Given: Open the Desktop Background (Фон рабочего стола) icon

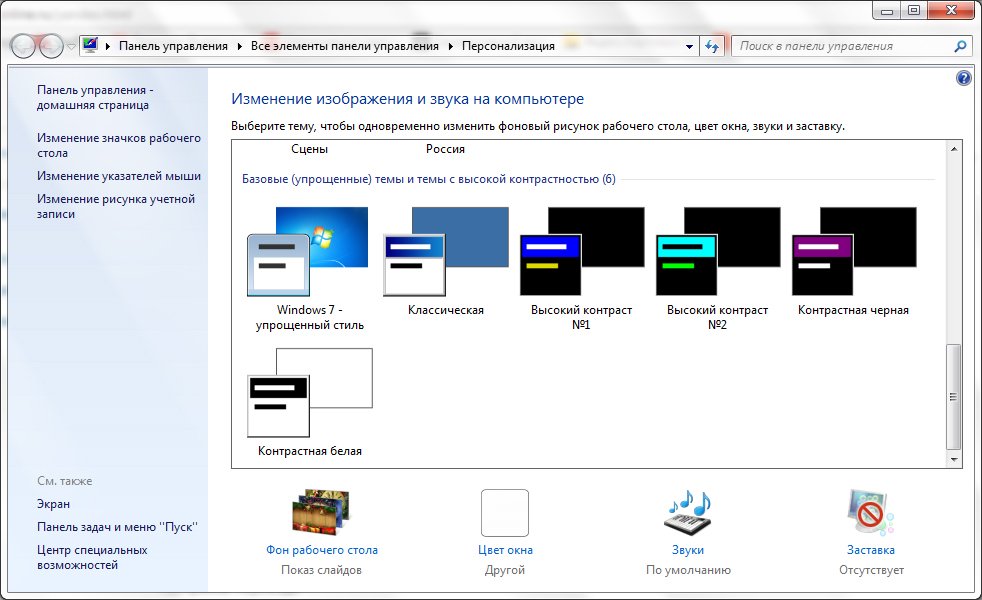Looking at the screenshot, I should pos(321,513).
